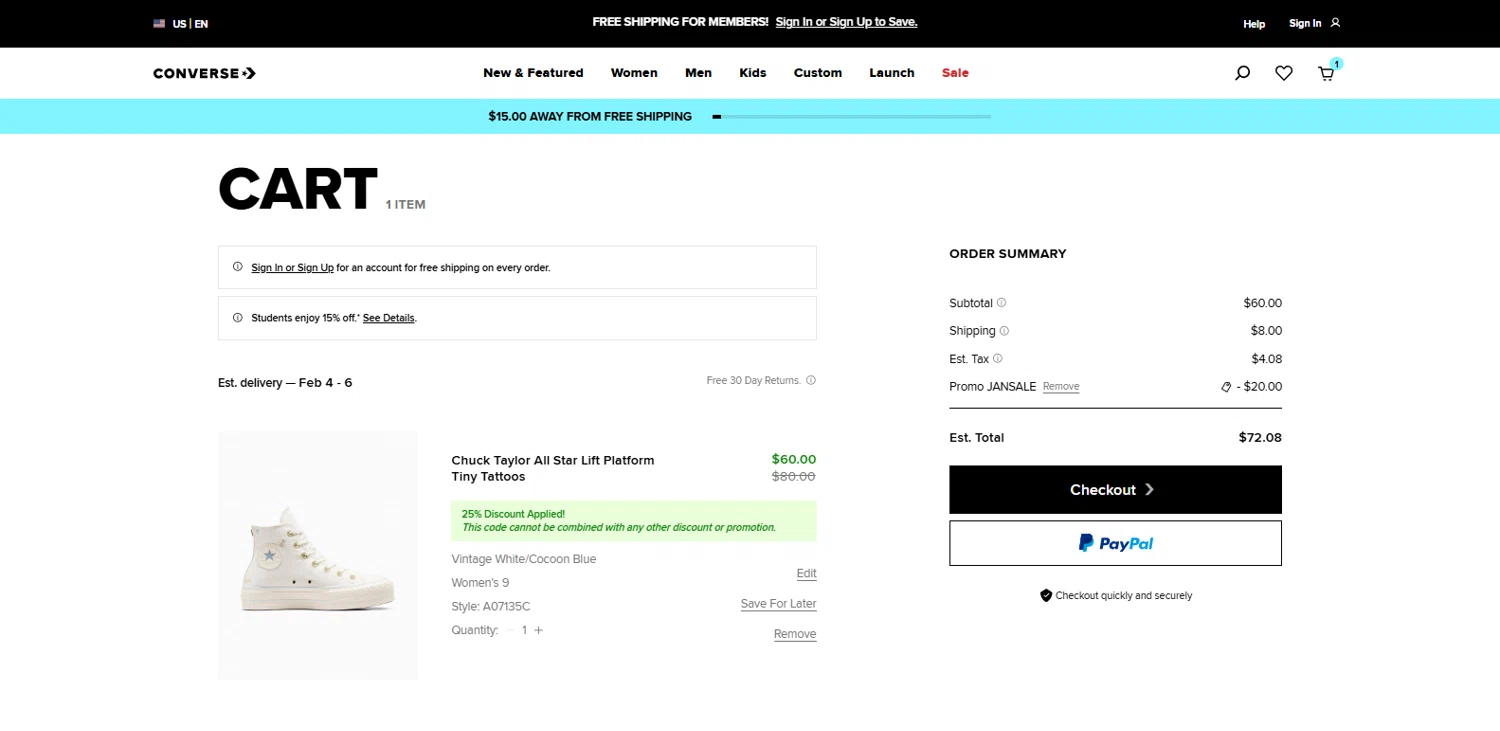Open the Women menu
1500x731 pixels.
634,73
